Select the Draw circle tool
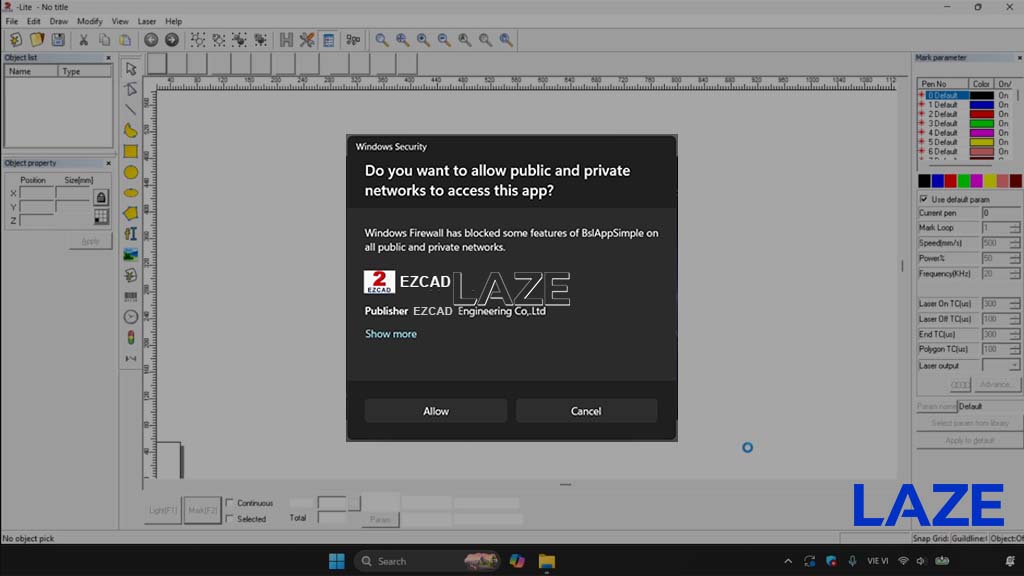The height and width of the screenshot is (576, 1024). click(x=131, y=172)
